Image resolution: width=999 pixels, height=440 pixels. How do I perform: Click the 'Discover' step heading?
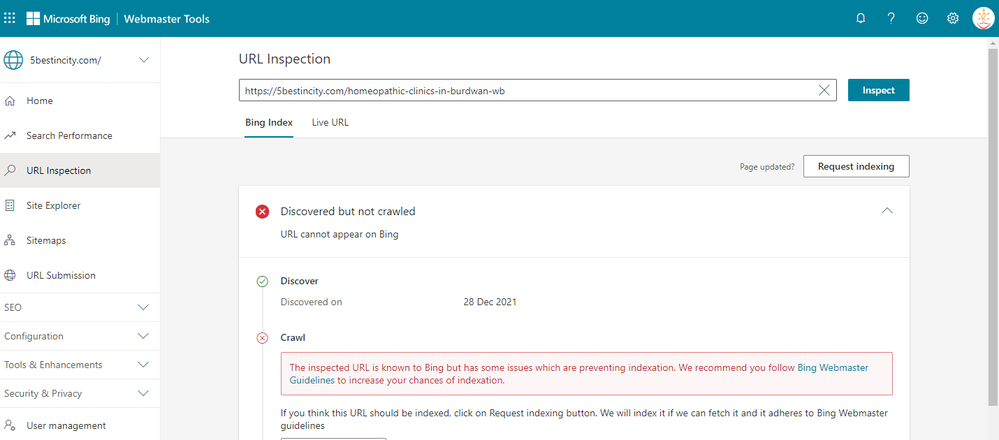pyautogui.click(x=299, y=281)
